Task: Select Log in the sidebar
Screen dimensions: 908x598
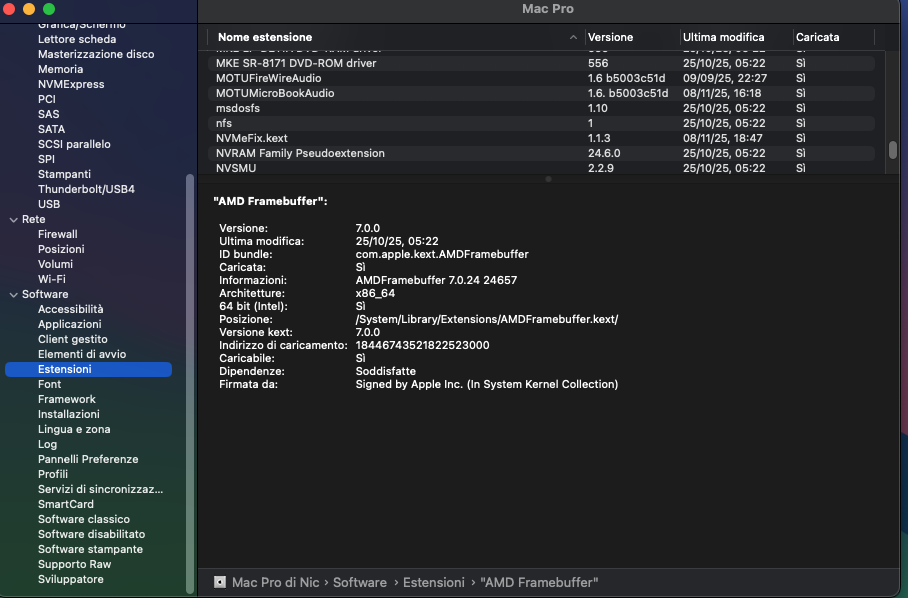Action: pyautogui.click(x=47, y=445)
